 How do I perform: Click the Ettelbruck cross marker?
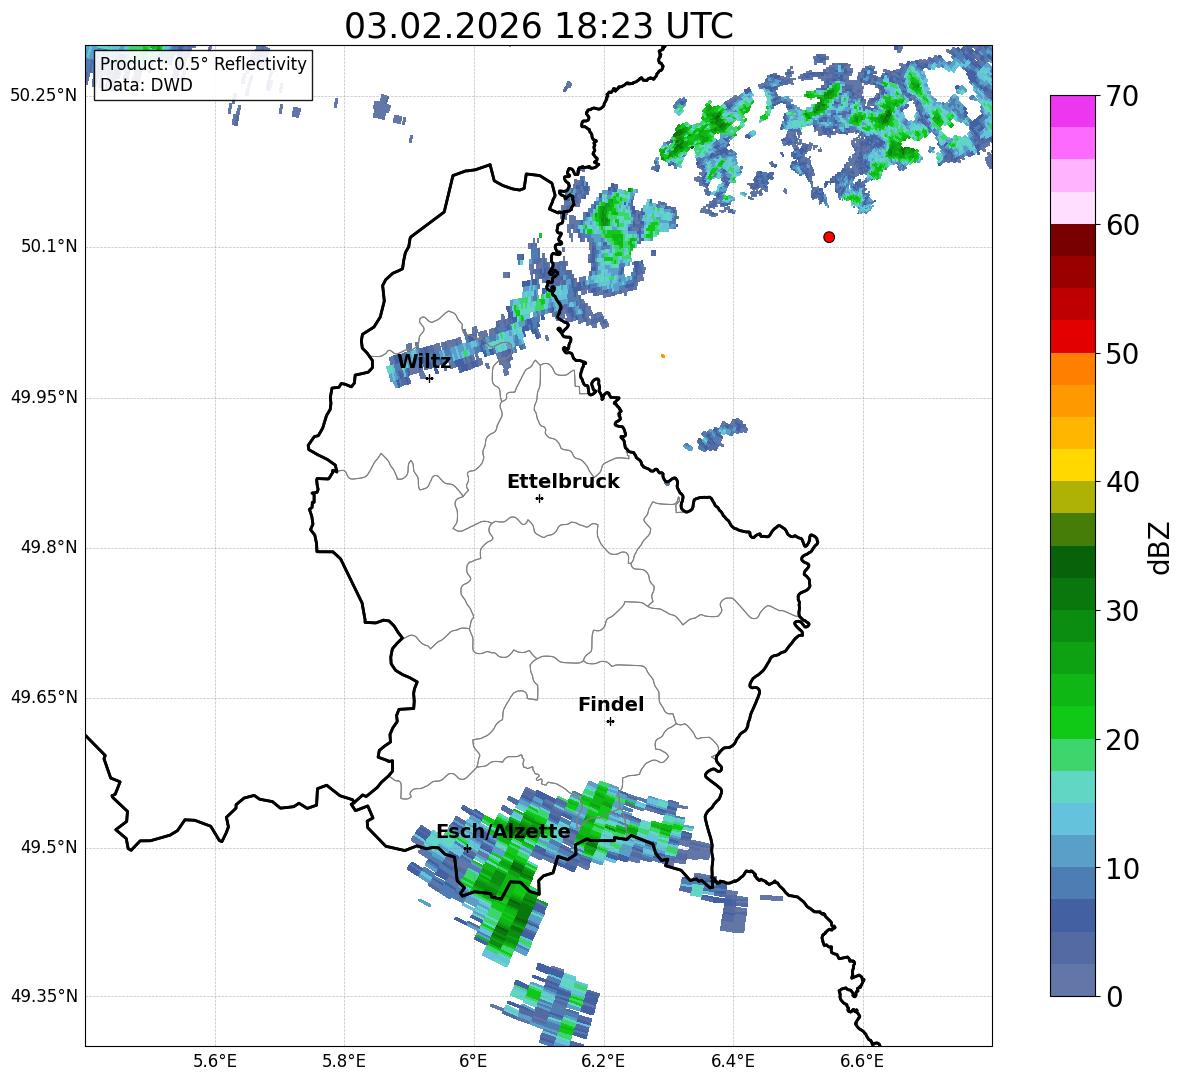(539, 498)
